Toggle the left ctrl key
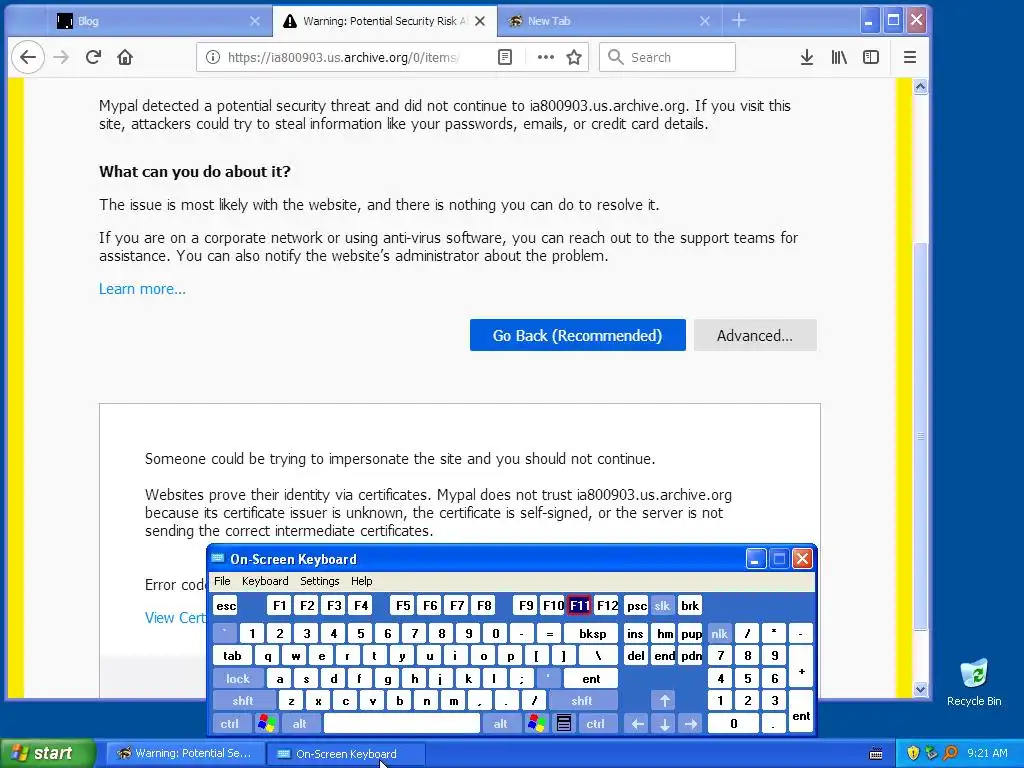1024x768 pixels. pos(229,724)
